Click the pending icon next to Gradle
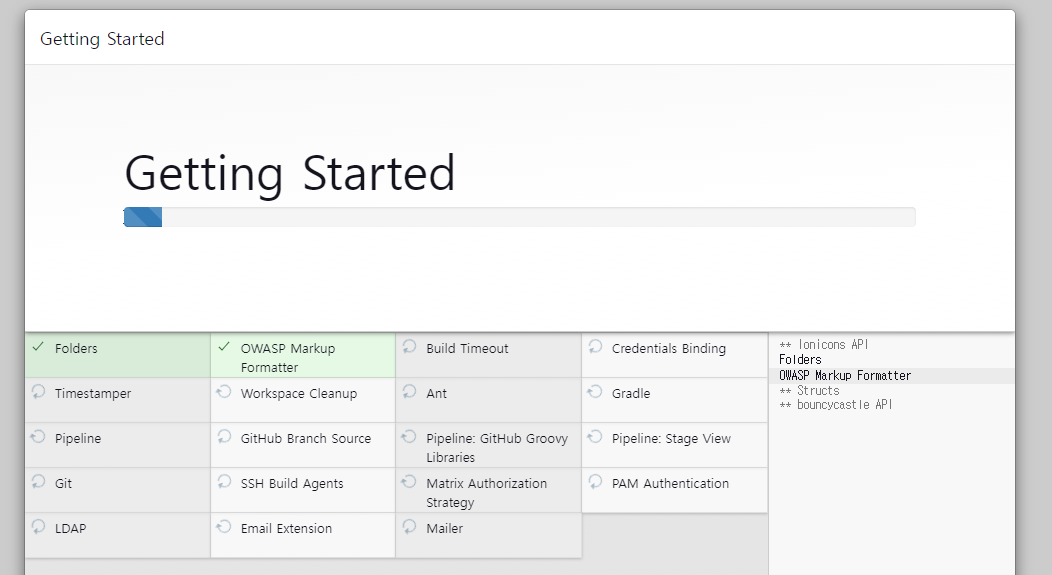Viewport: 1052px width, 575px height. (595, 392)
